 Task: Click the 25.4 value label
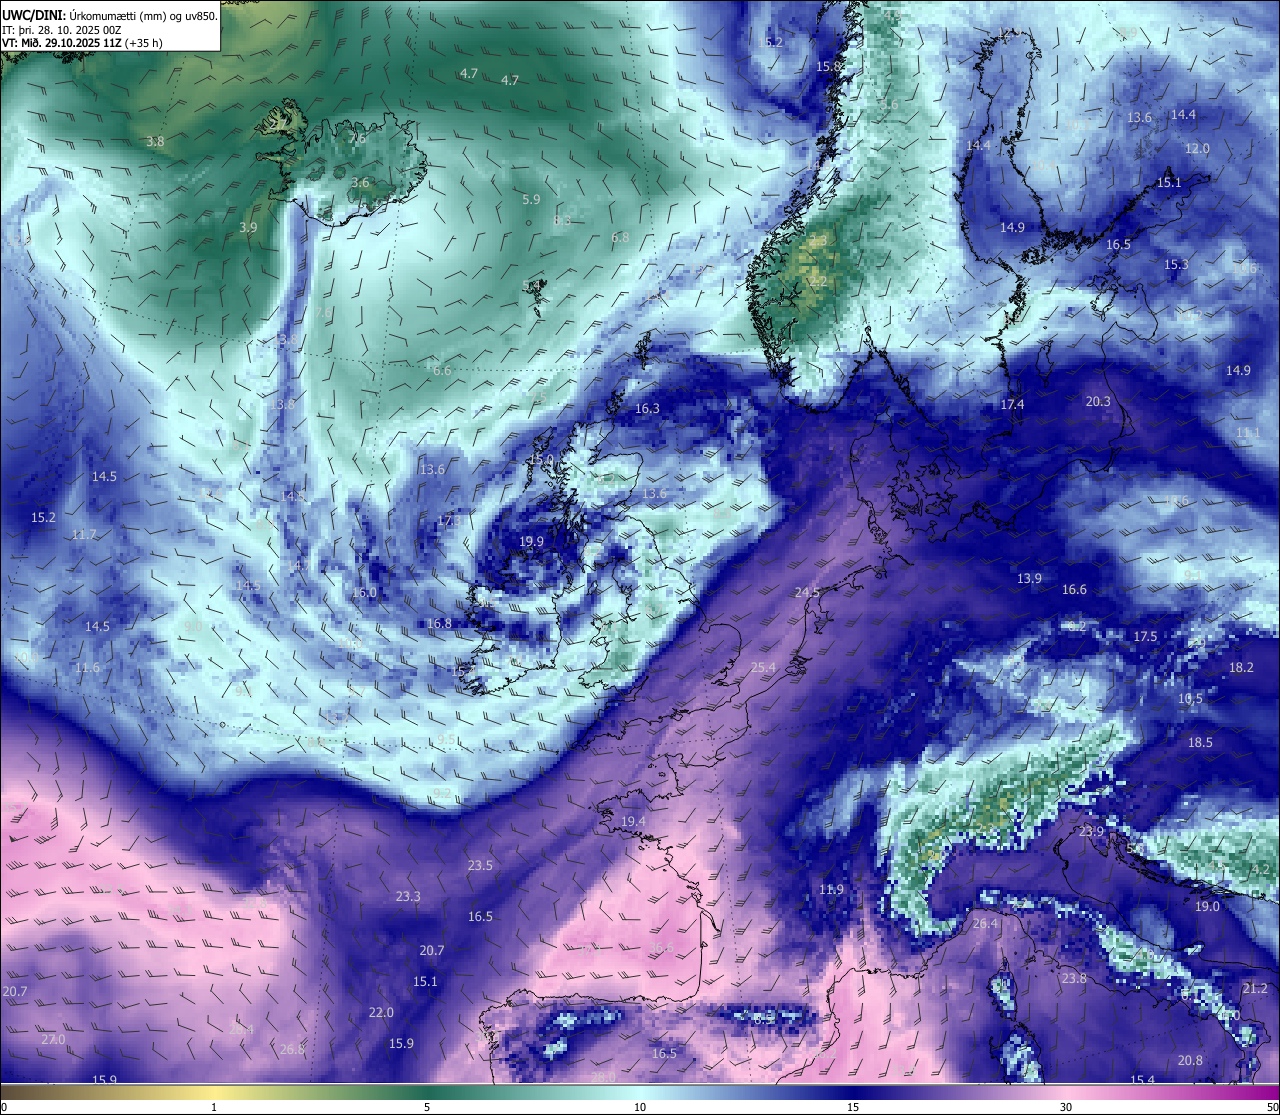tap(763, 667)
